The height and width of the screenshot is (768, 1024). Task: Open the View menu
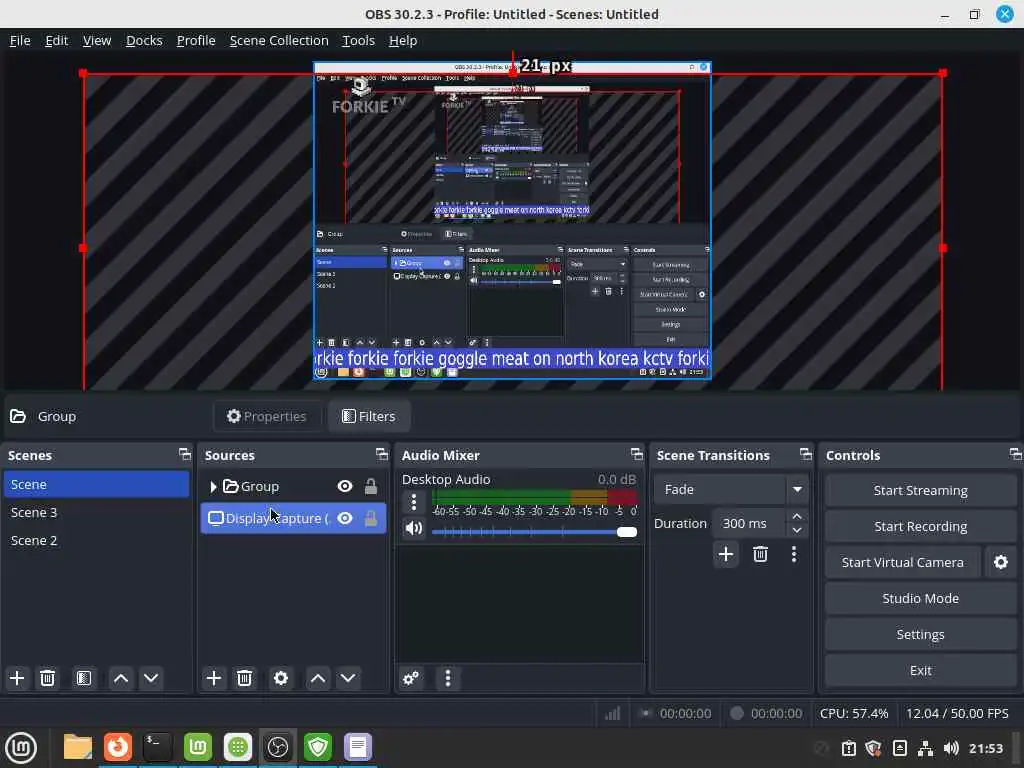97,40
